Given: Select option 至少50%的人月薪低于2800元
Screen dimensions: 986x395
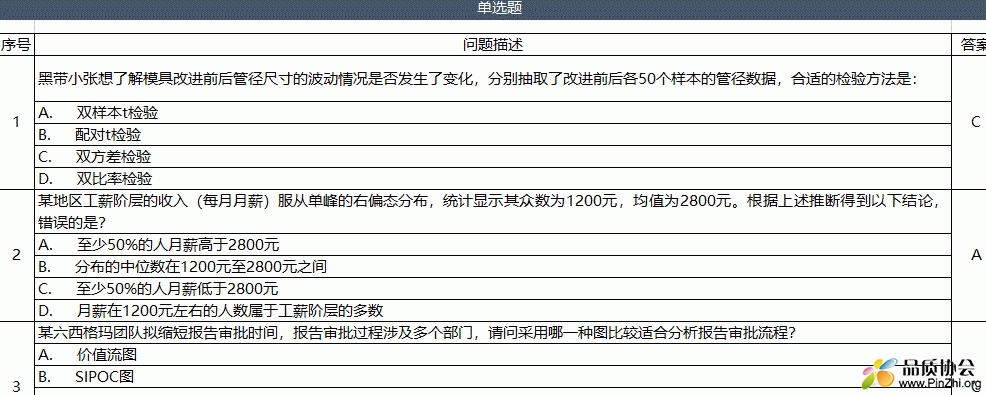Looking at the screenshot, I should 493,289.
